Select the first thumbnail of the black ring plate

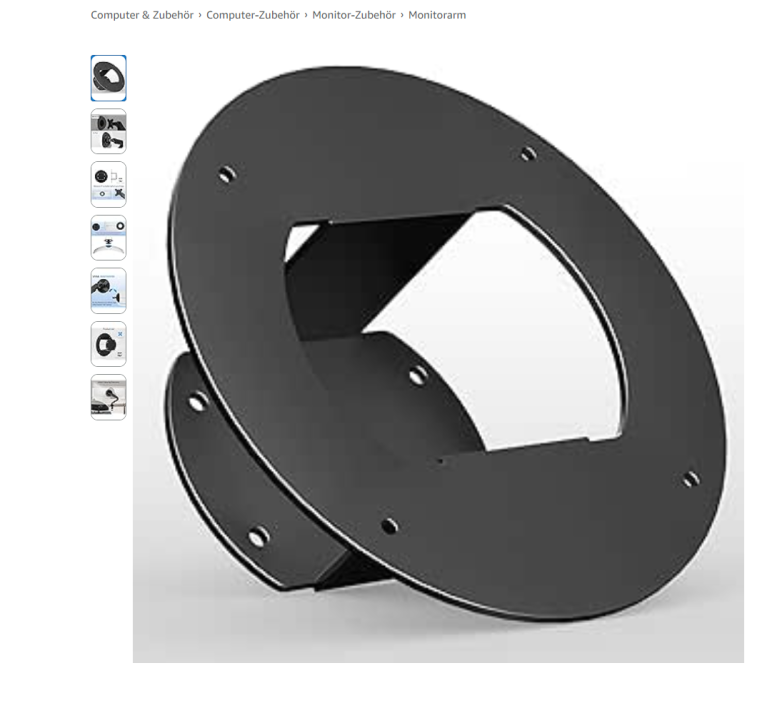click(108, 78)
